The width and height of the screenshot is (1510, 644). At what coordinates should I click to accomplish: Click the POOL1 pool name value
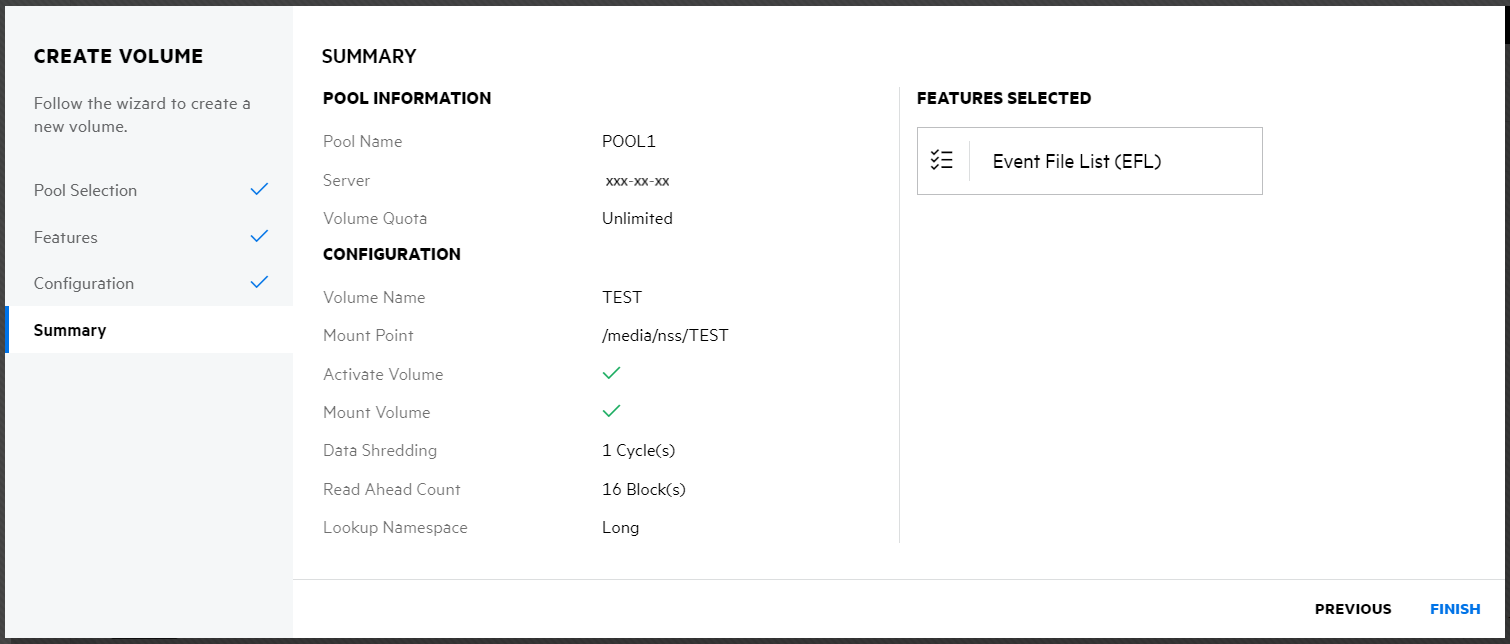629,141
